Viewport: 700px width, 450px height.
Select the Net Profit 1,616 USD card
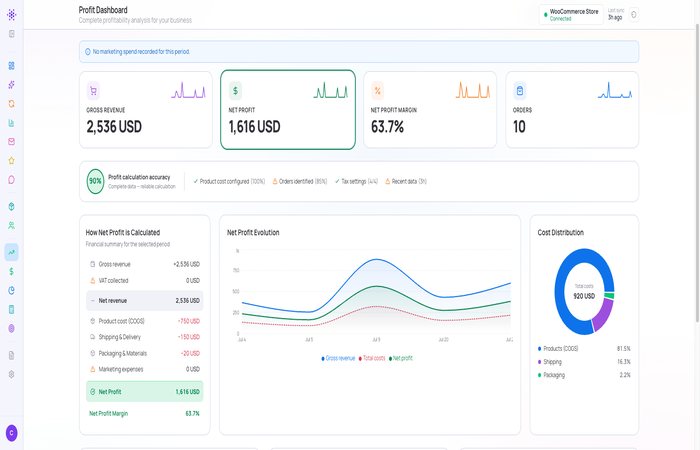(x=288, y=109)
